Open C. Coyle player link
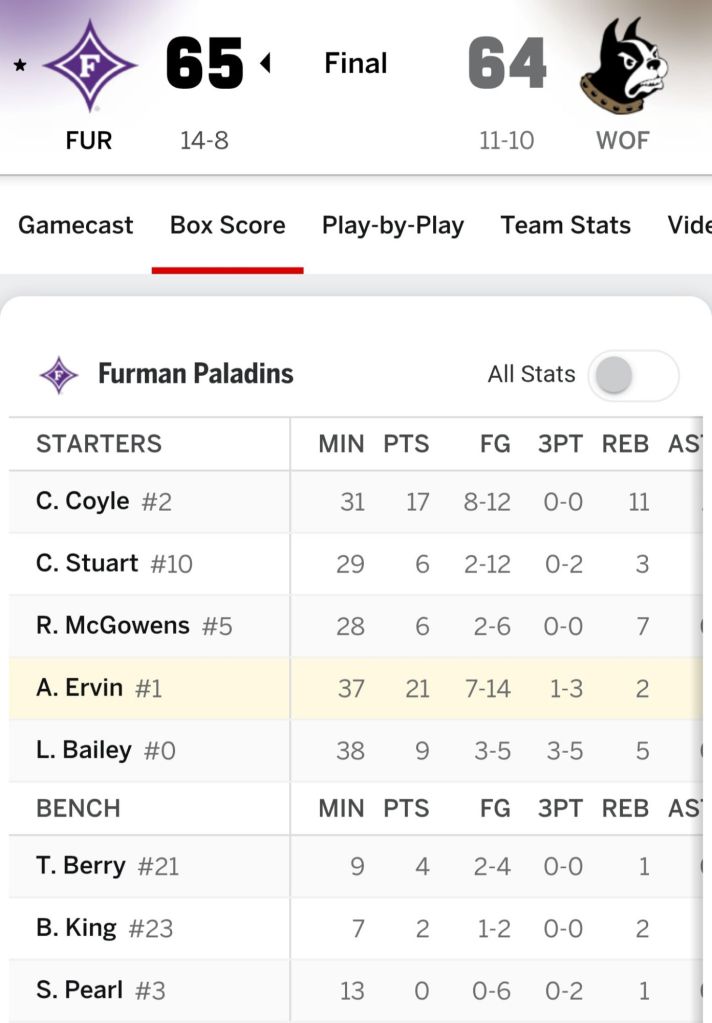This screenshot has height=1023, width=712. 82,501
